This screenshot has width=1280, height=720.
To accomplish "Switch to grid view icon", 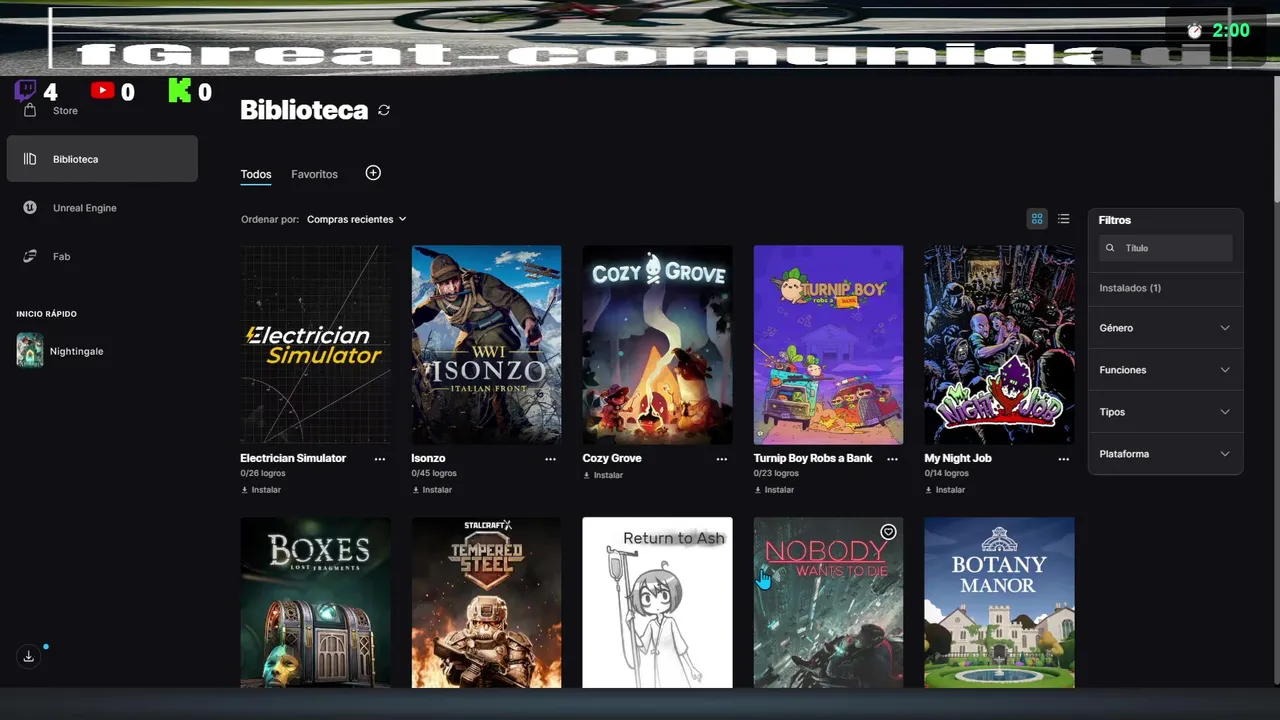I will tap(1037, 219).
